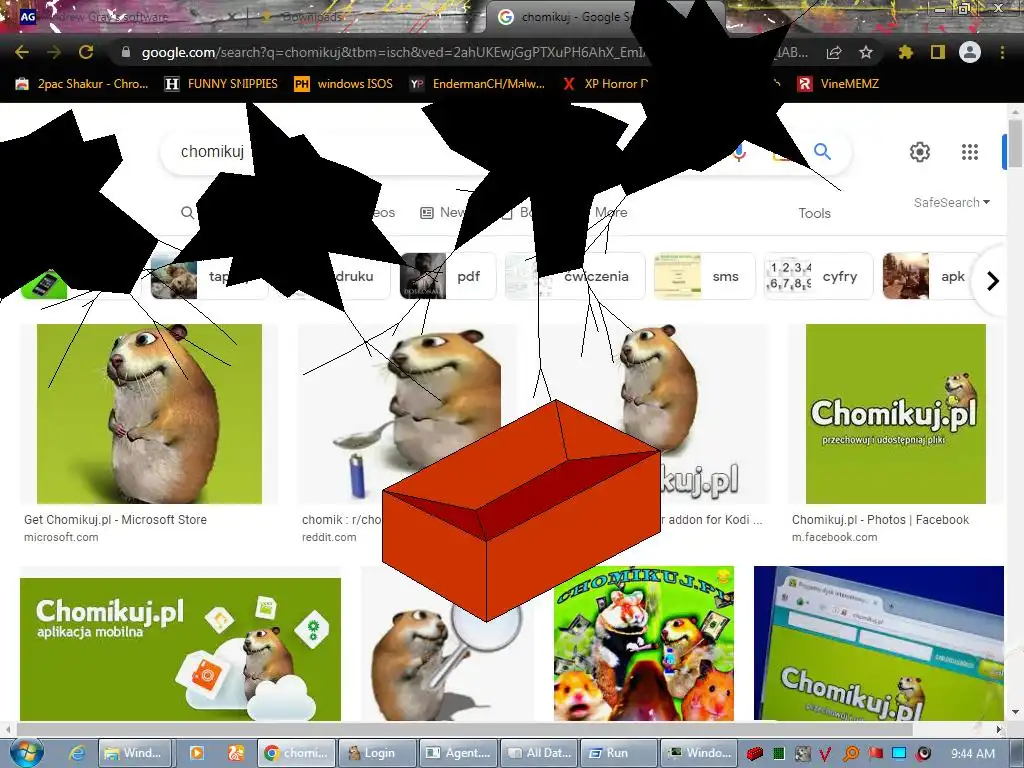Image resolution: width=1024 pixels, height=768 pixels.
Task: Open the windows ISOS bookmark
Action: [344, 84]
